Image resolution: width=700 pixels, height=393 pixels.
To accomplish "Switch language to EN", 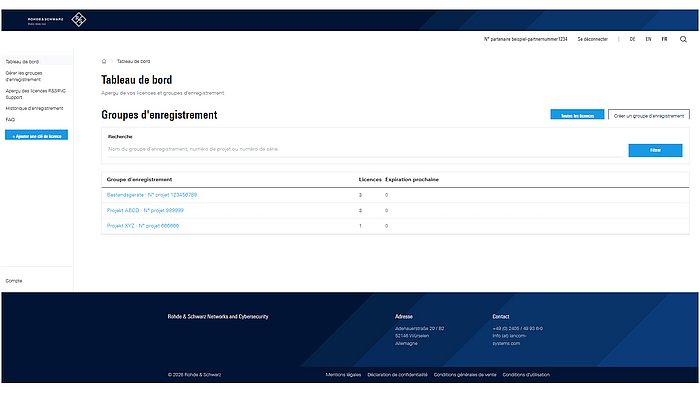I will pyautogui.click(x=648, y=39).
